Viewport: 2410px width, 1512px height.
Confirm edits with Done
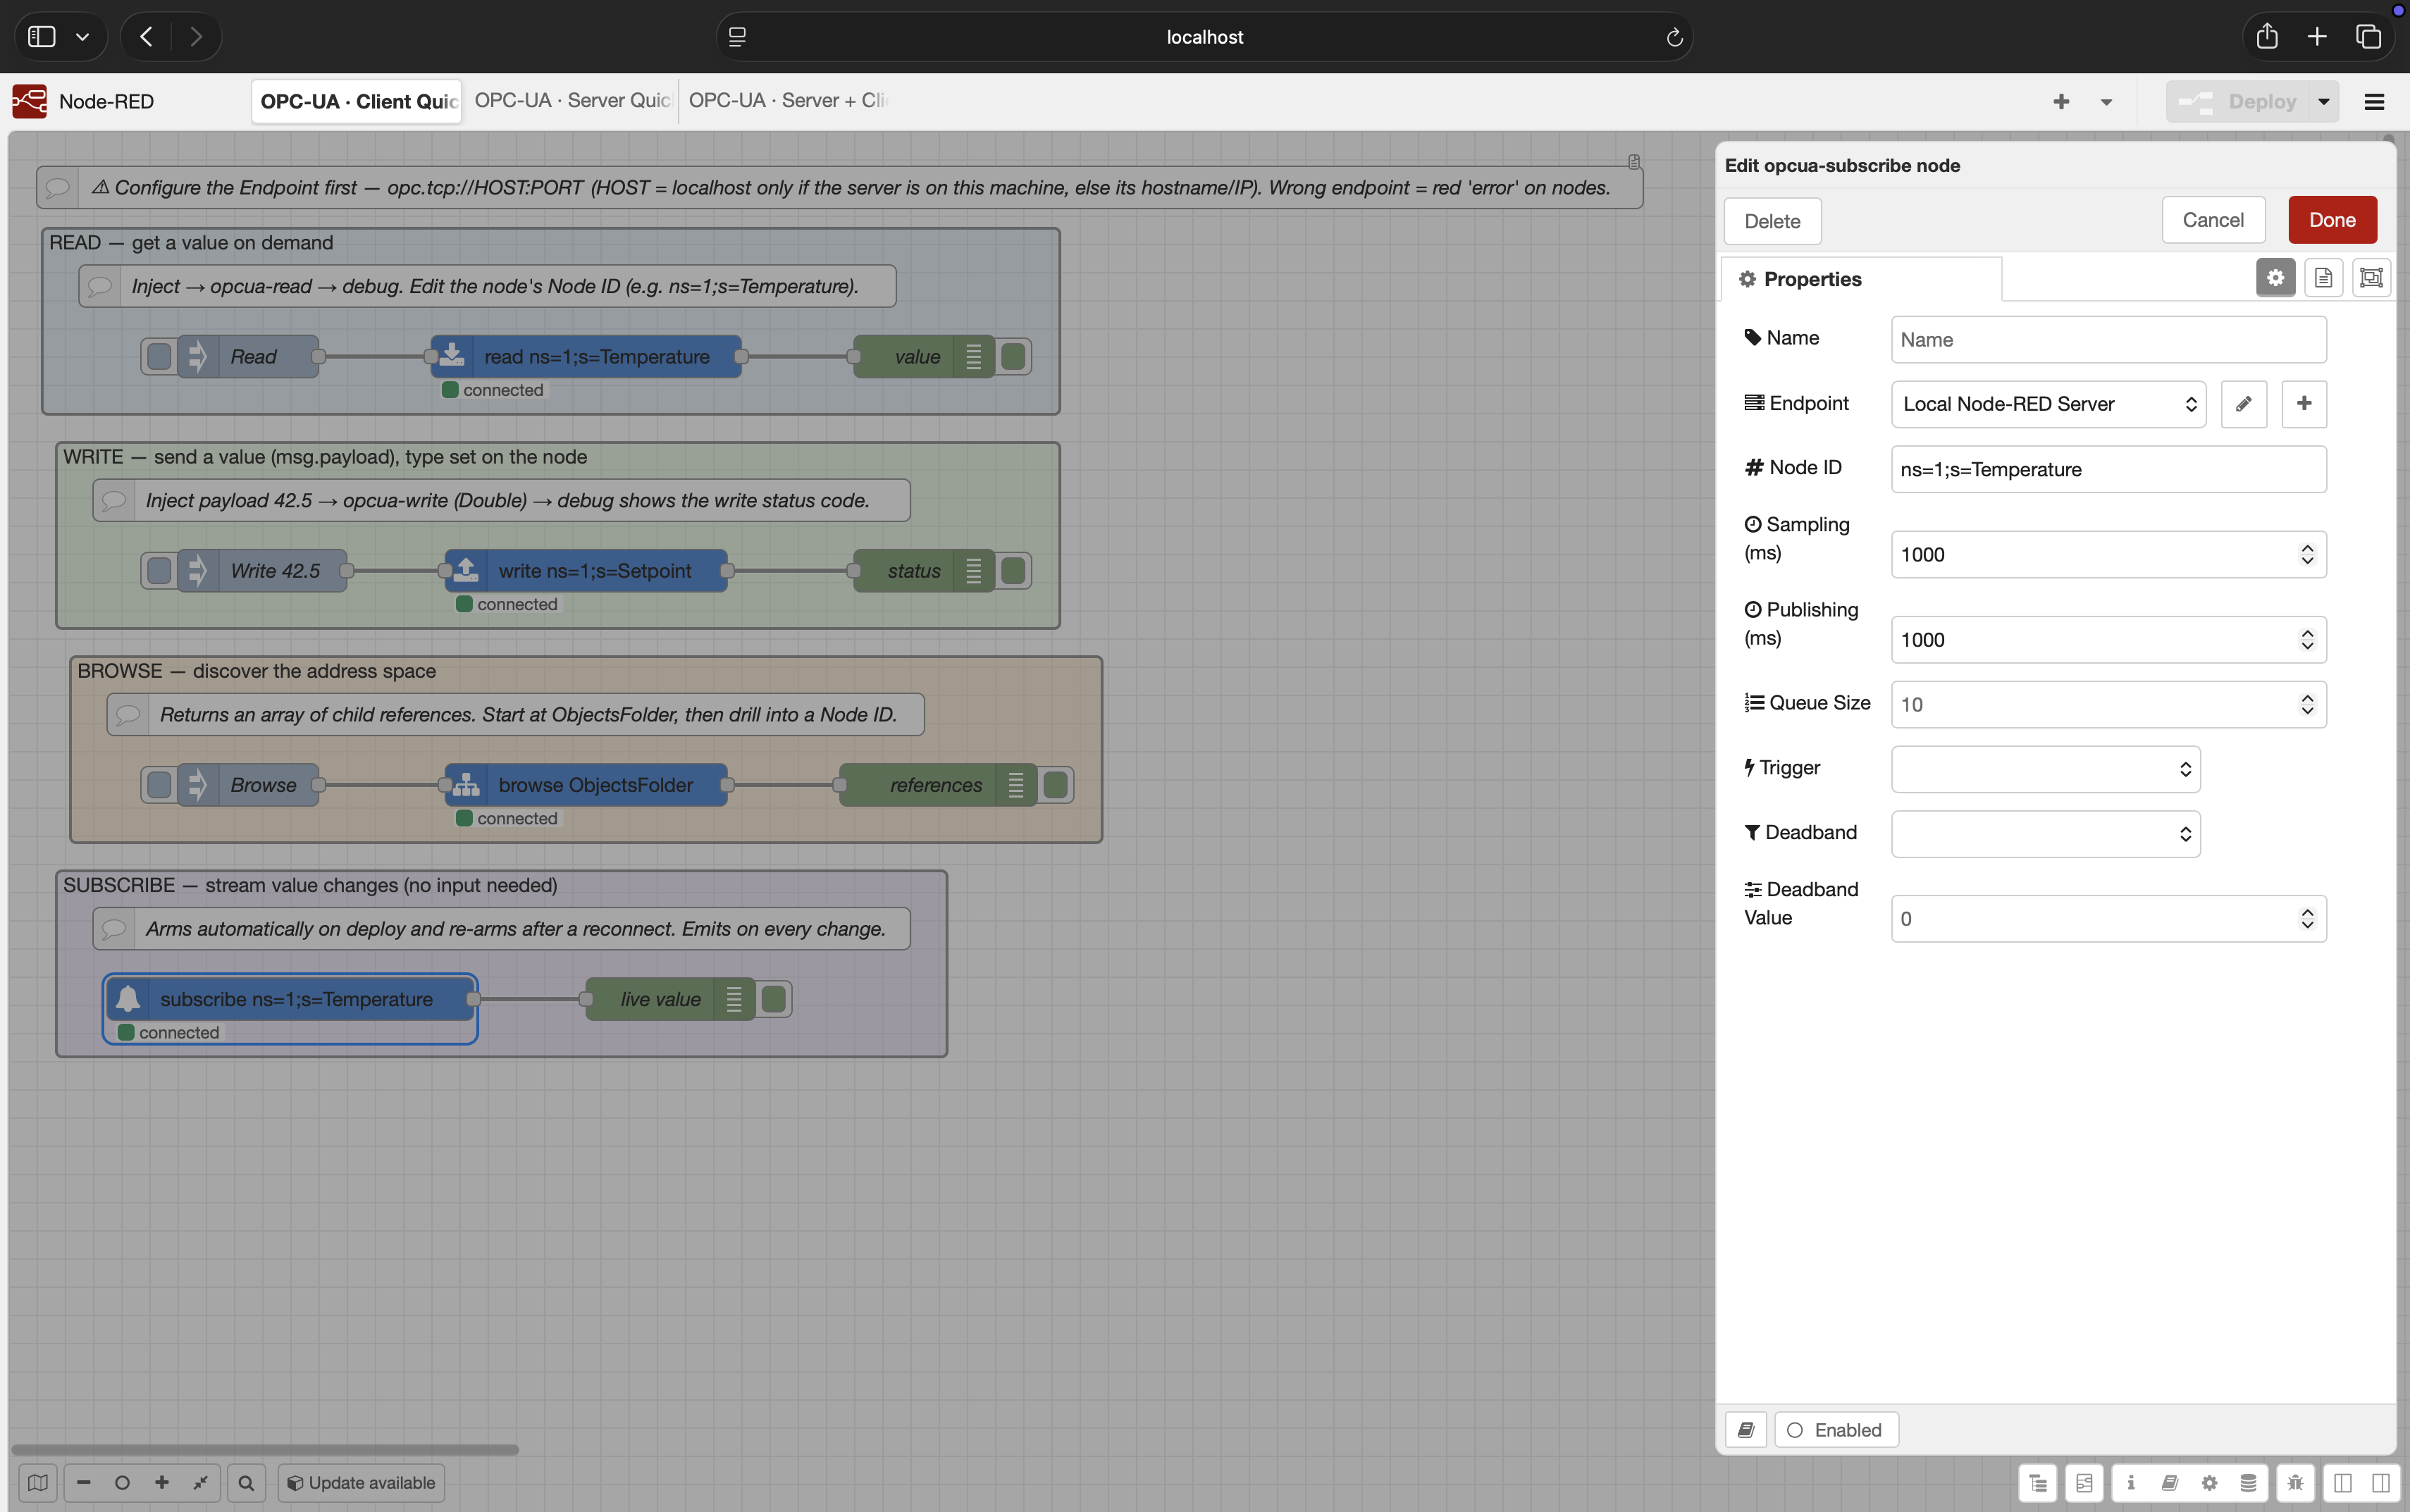click(2332, 220)
